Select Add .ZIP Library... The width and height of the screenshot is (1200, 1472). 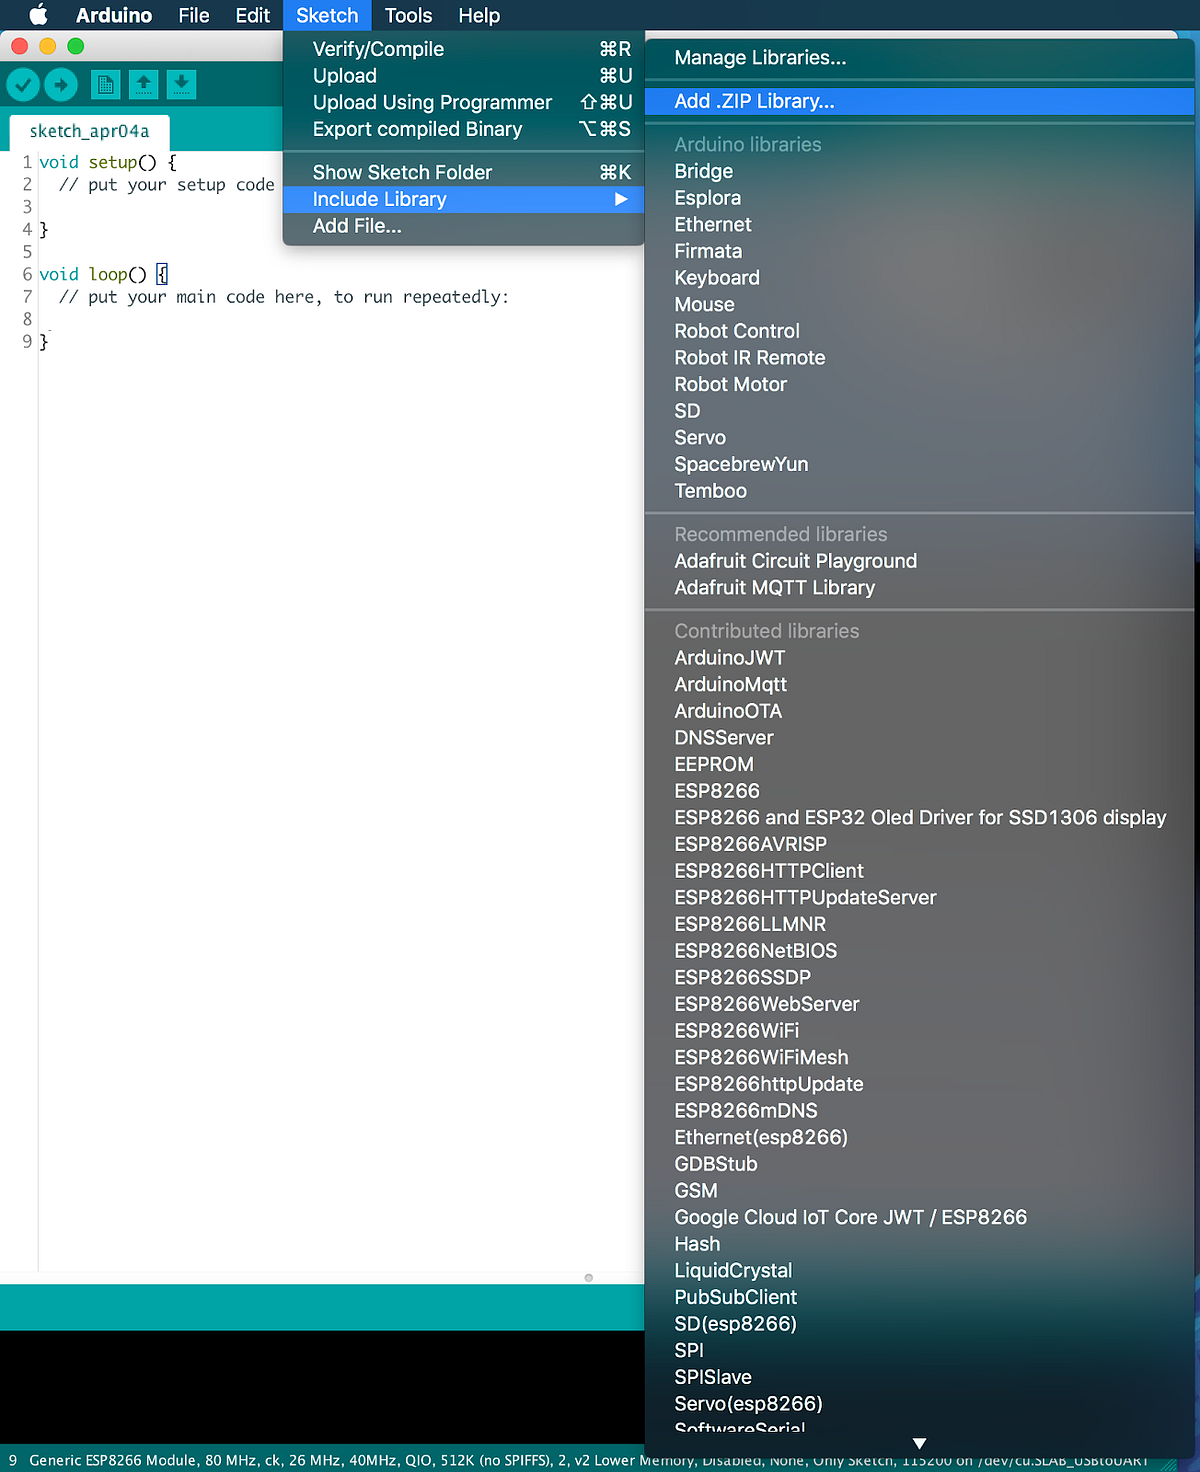click(x=920, y=101)
